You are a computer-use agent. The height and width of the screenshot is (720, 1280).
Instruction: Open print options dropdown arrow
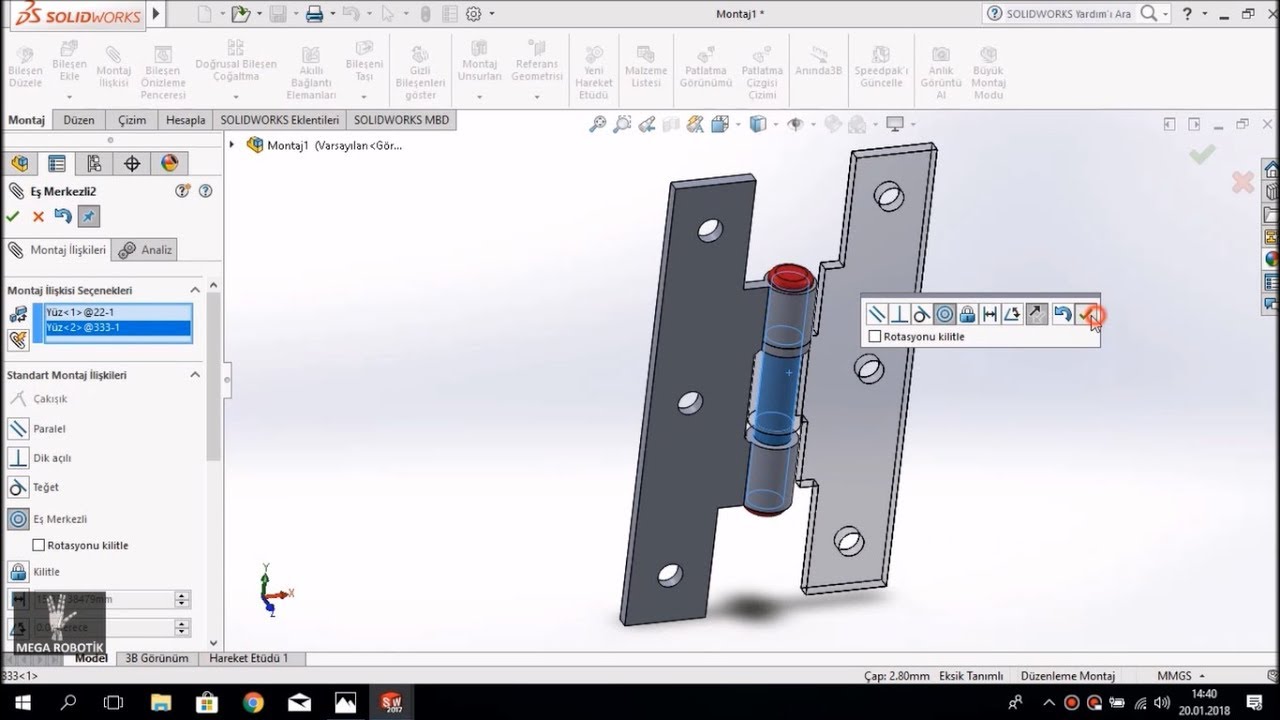pos(332,14)
